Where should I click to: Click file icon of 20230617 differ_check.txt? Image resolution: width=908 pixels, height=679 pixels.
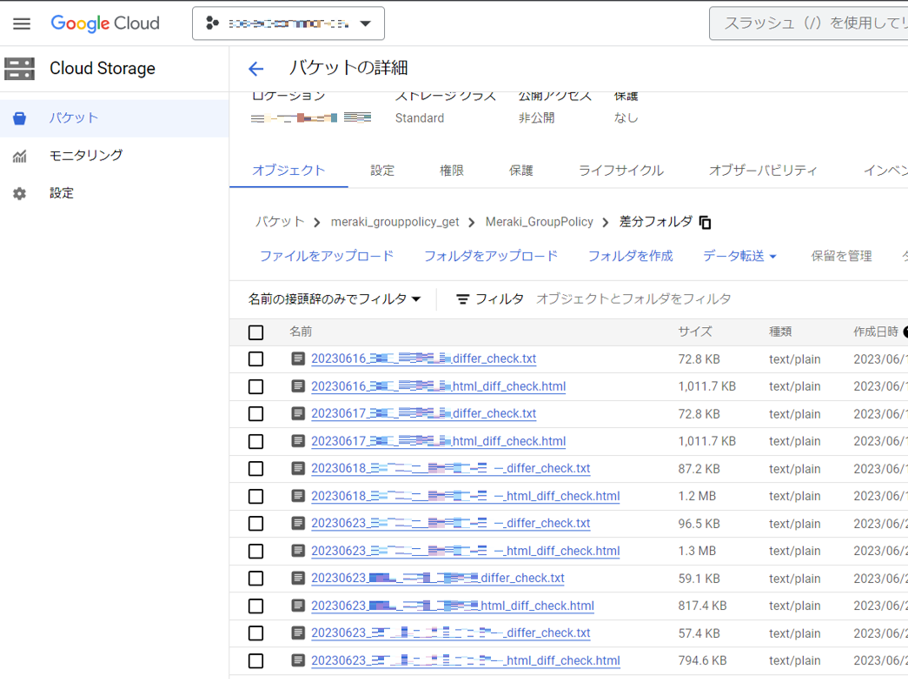click(x=298, y=413)
